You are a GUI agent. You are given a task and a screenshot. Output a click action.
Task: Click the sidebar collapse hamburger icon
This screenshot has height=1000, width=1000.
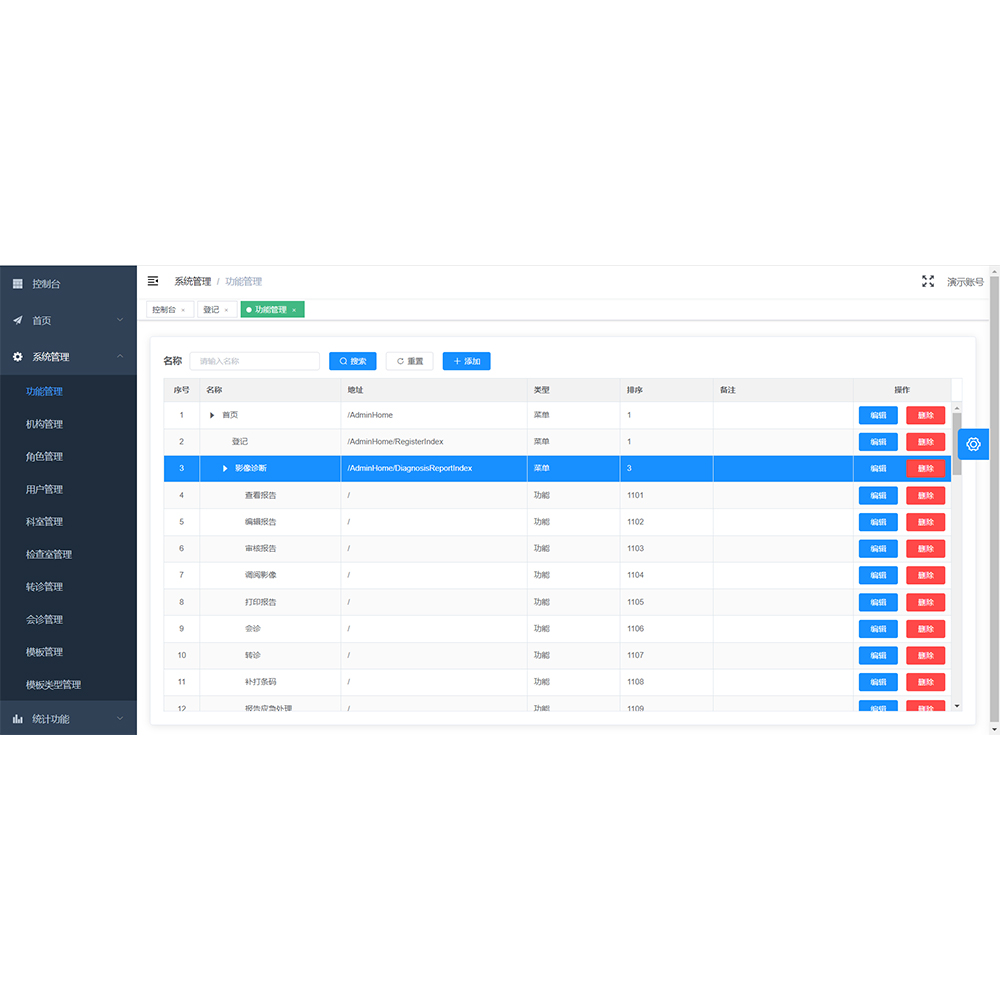coord(153,281)
